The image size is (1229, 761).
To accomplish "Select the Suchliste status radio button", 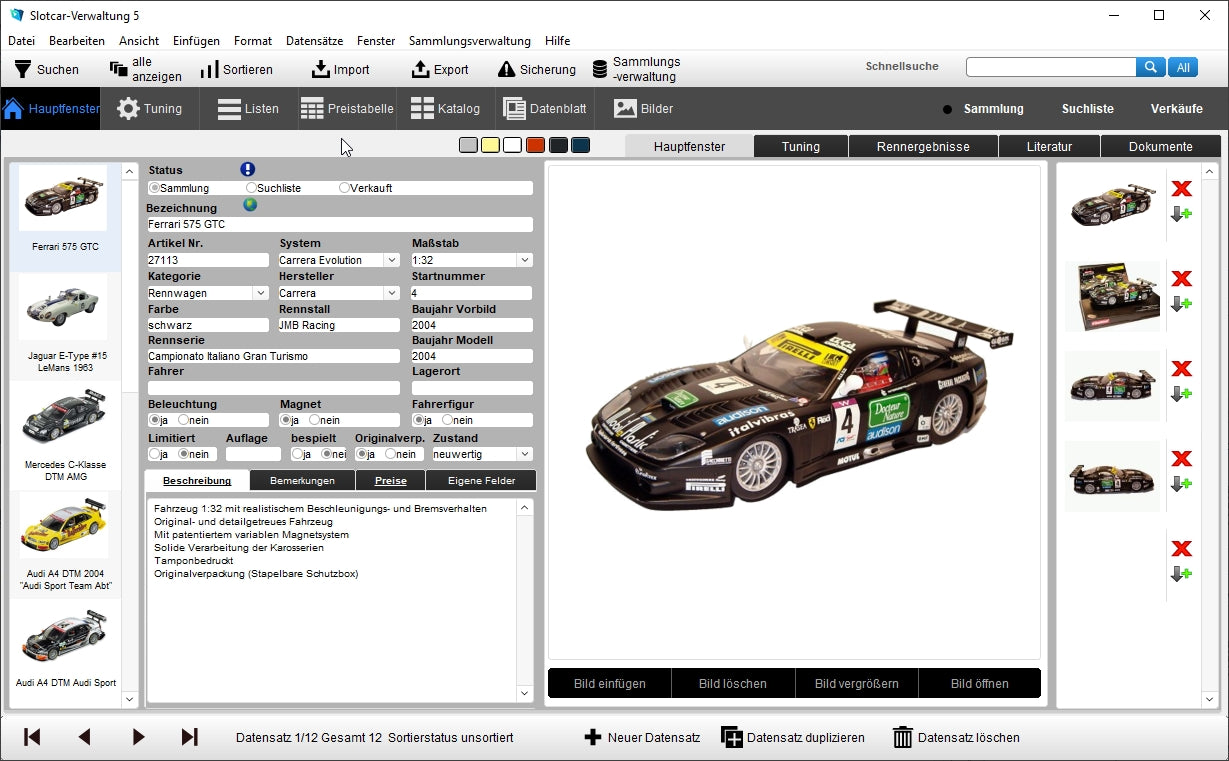I will click(249, 187).
